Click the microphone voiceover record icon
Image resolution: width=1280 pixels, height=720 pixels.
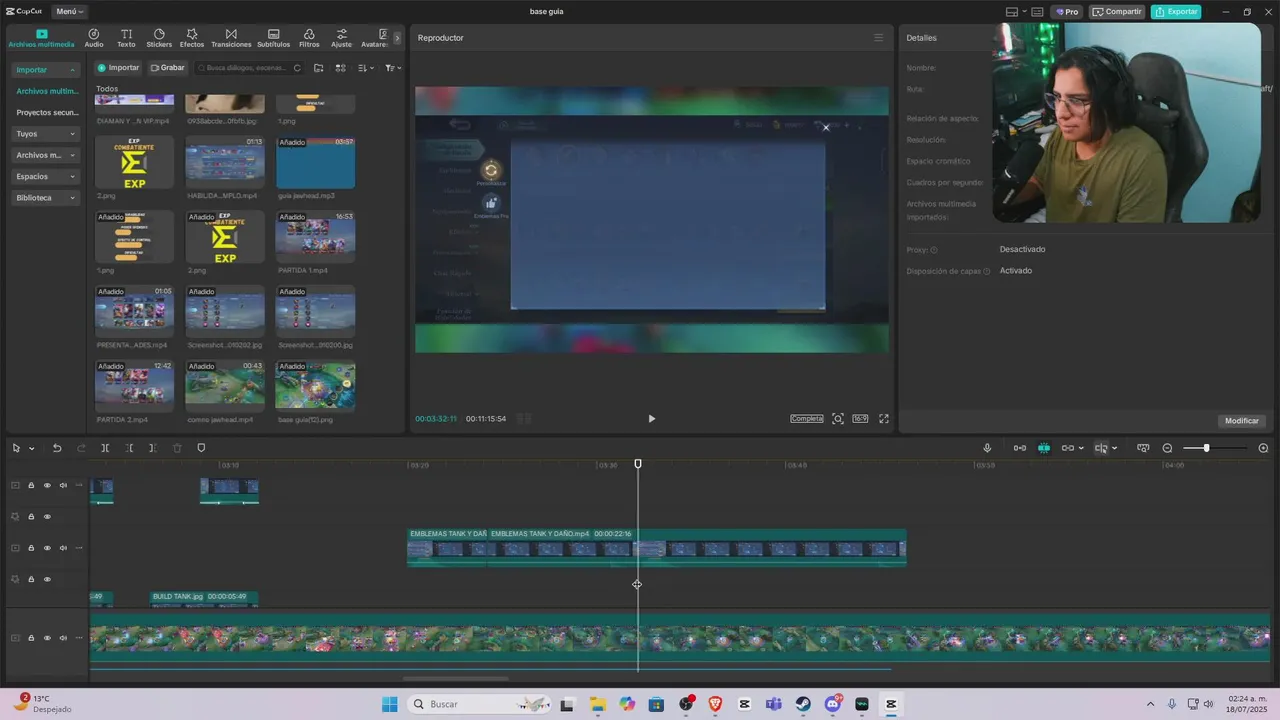click(x=987, y=448)
